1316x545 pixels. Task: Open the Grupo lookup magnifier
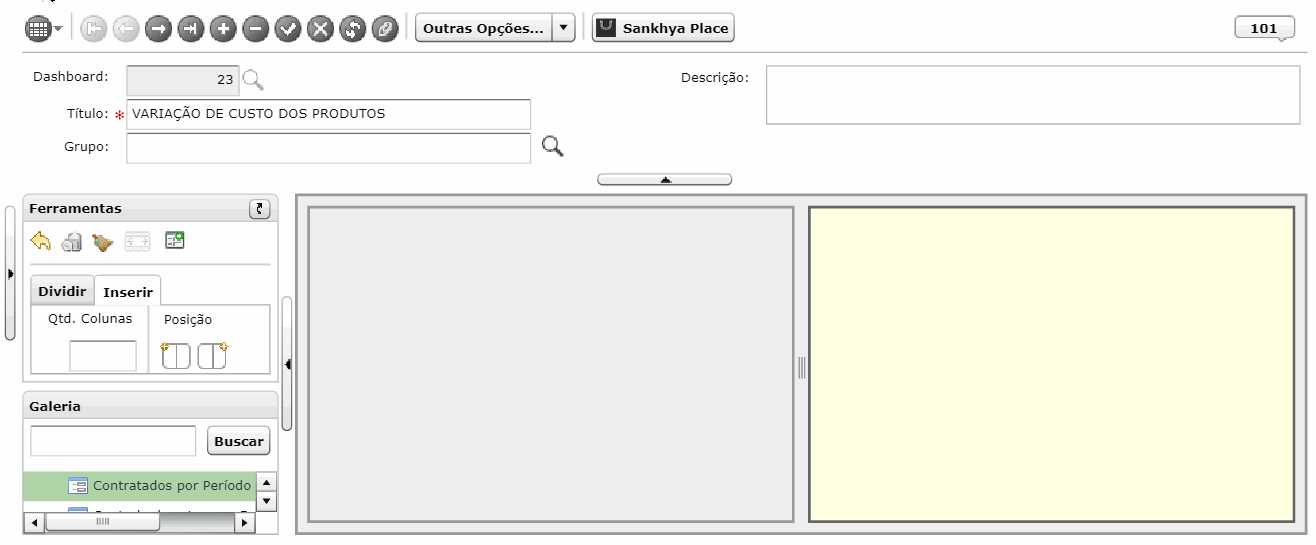tap(553, 147)
